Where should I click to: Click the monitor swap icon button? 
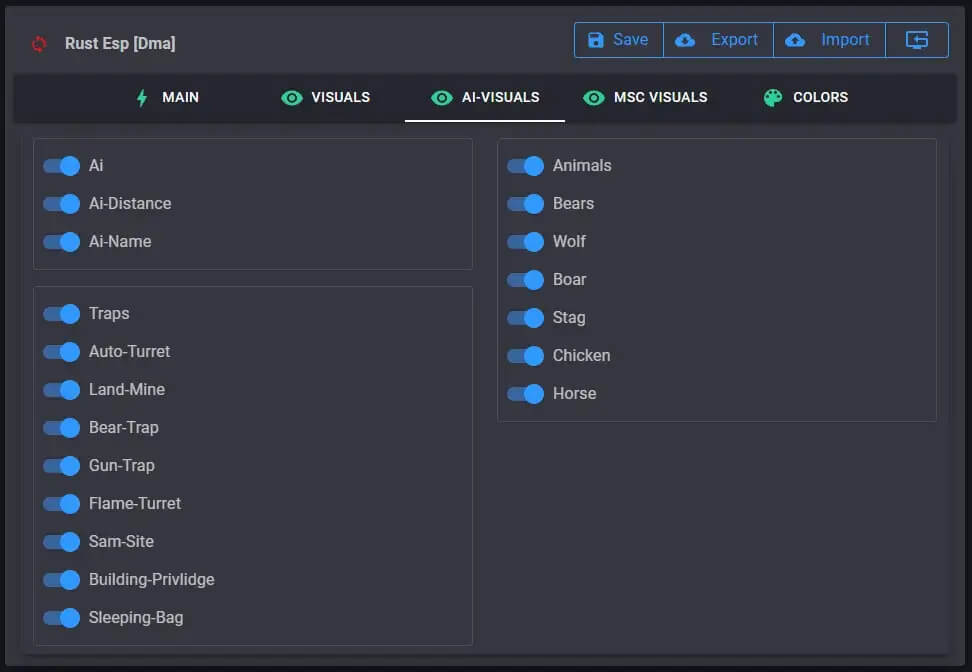click(917, 40)
